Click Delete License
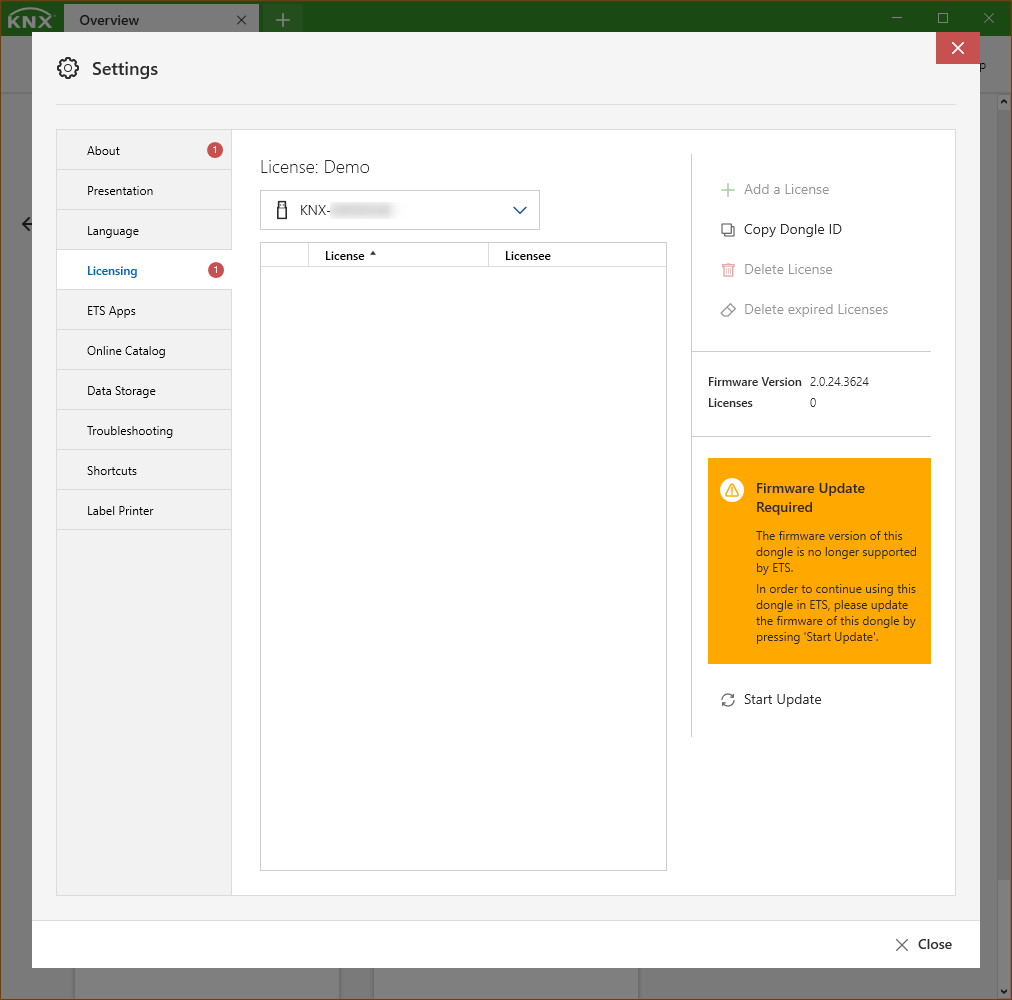This screenshot has width=1012, height=1000. pyautogui.click(x=776, y=270)
